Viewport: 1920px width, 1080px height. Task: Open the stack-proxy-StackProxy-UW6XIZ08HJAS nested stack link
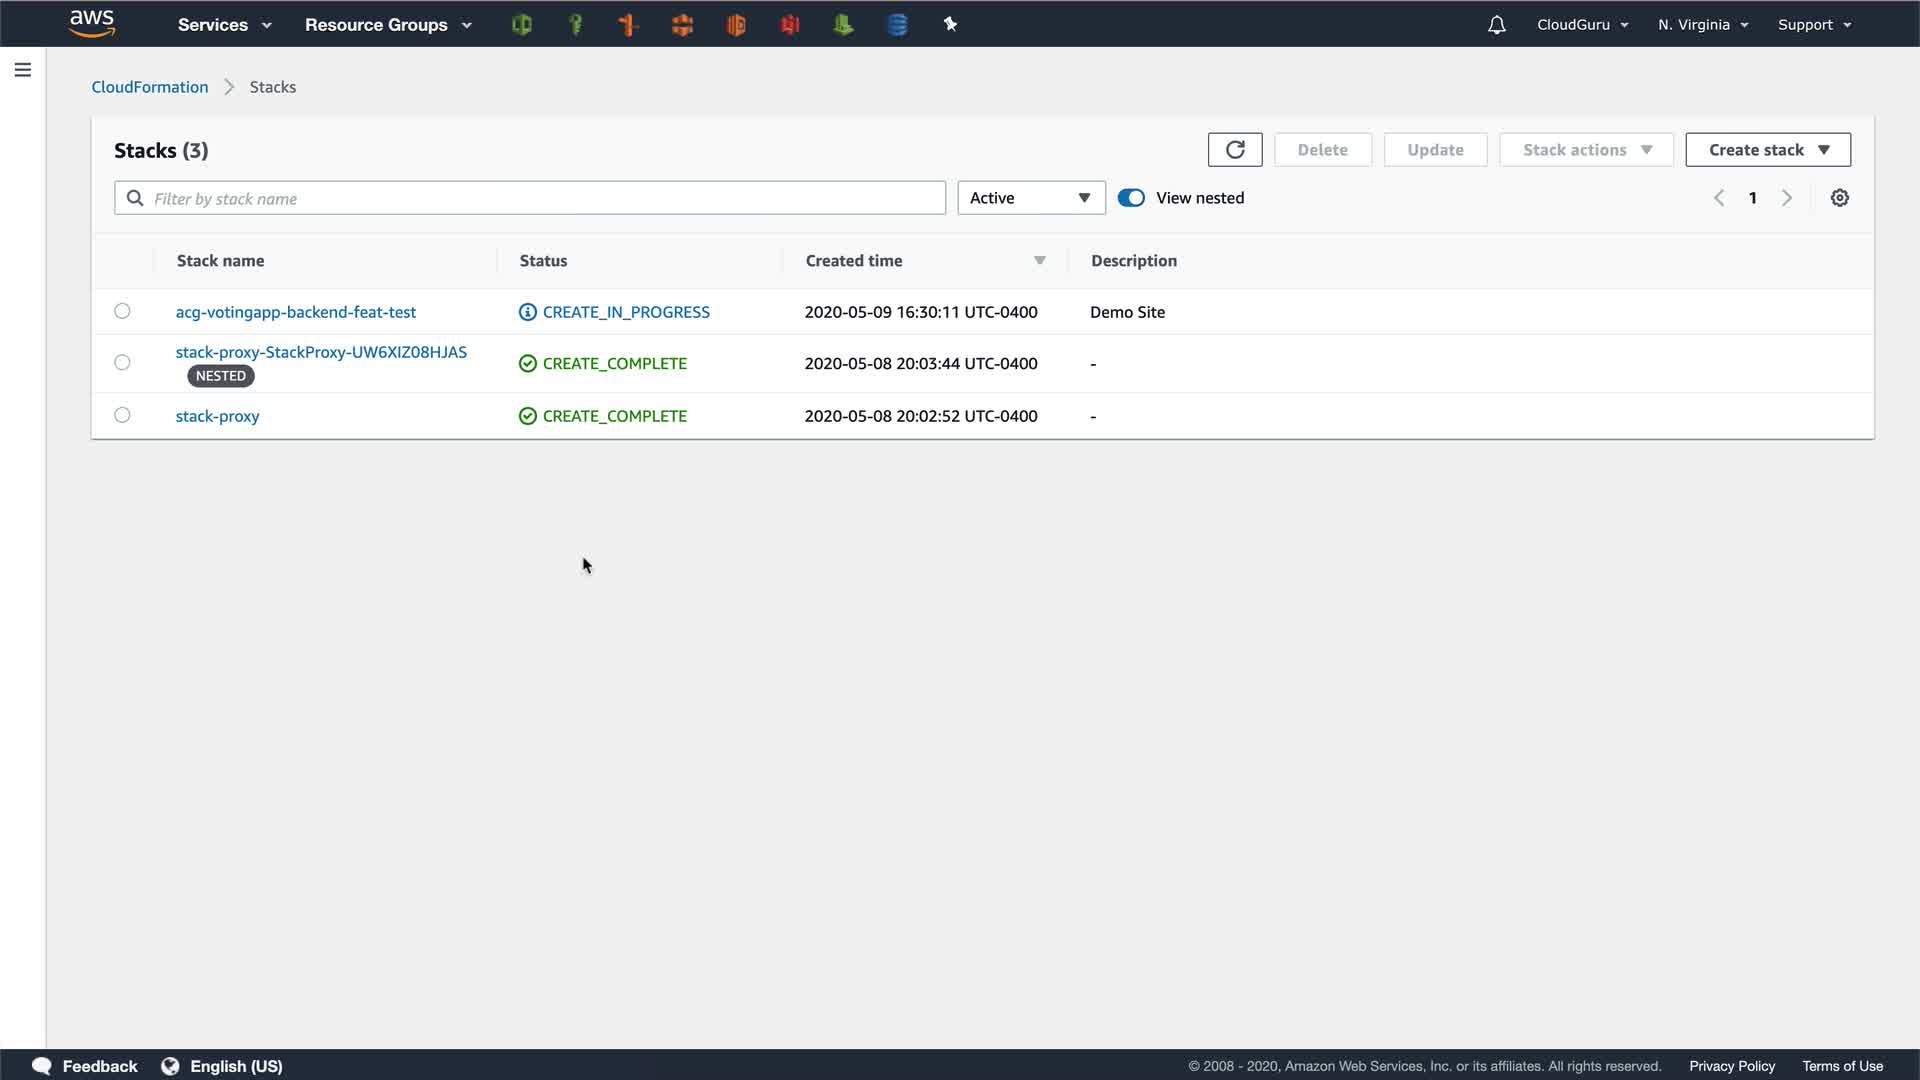tap(321, 352)
